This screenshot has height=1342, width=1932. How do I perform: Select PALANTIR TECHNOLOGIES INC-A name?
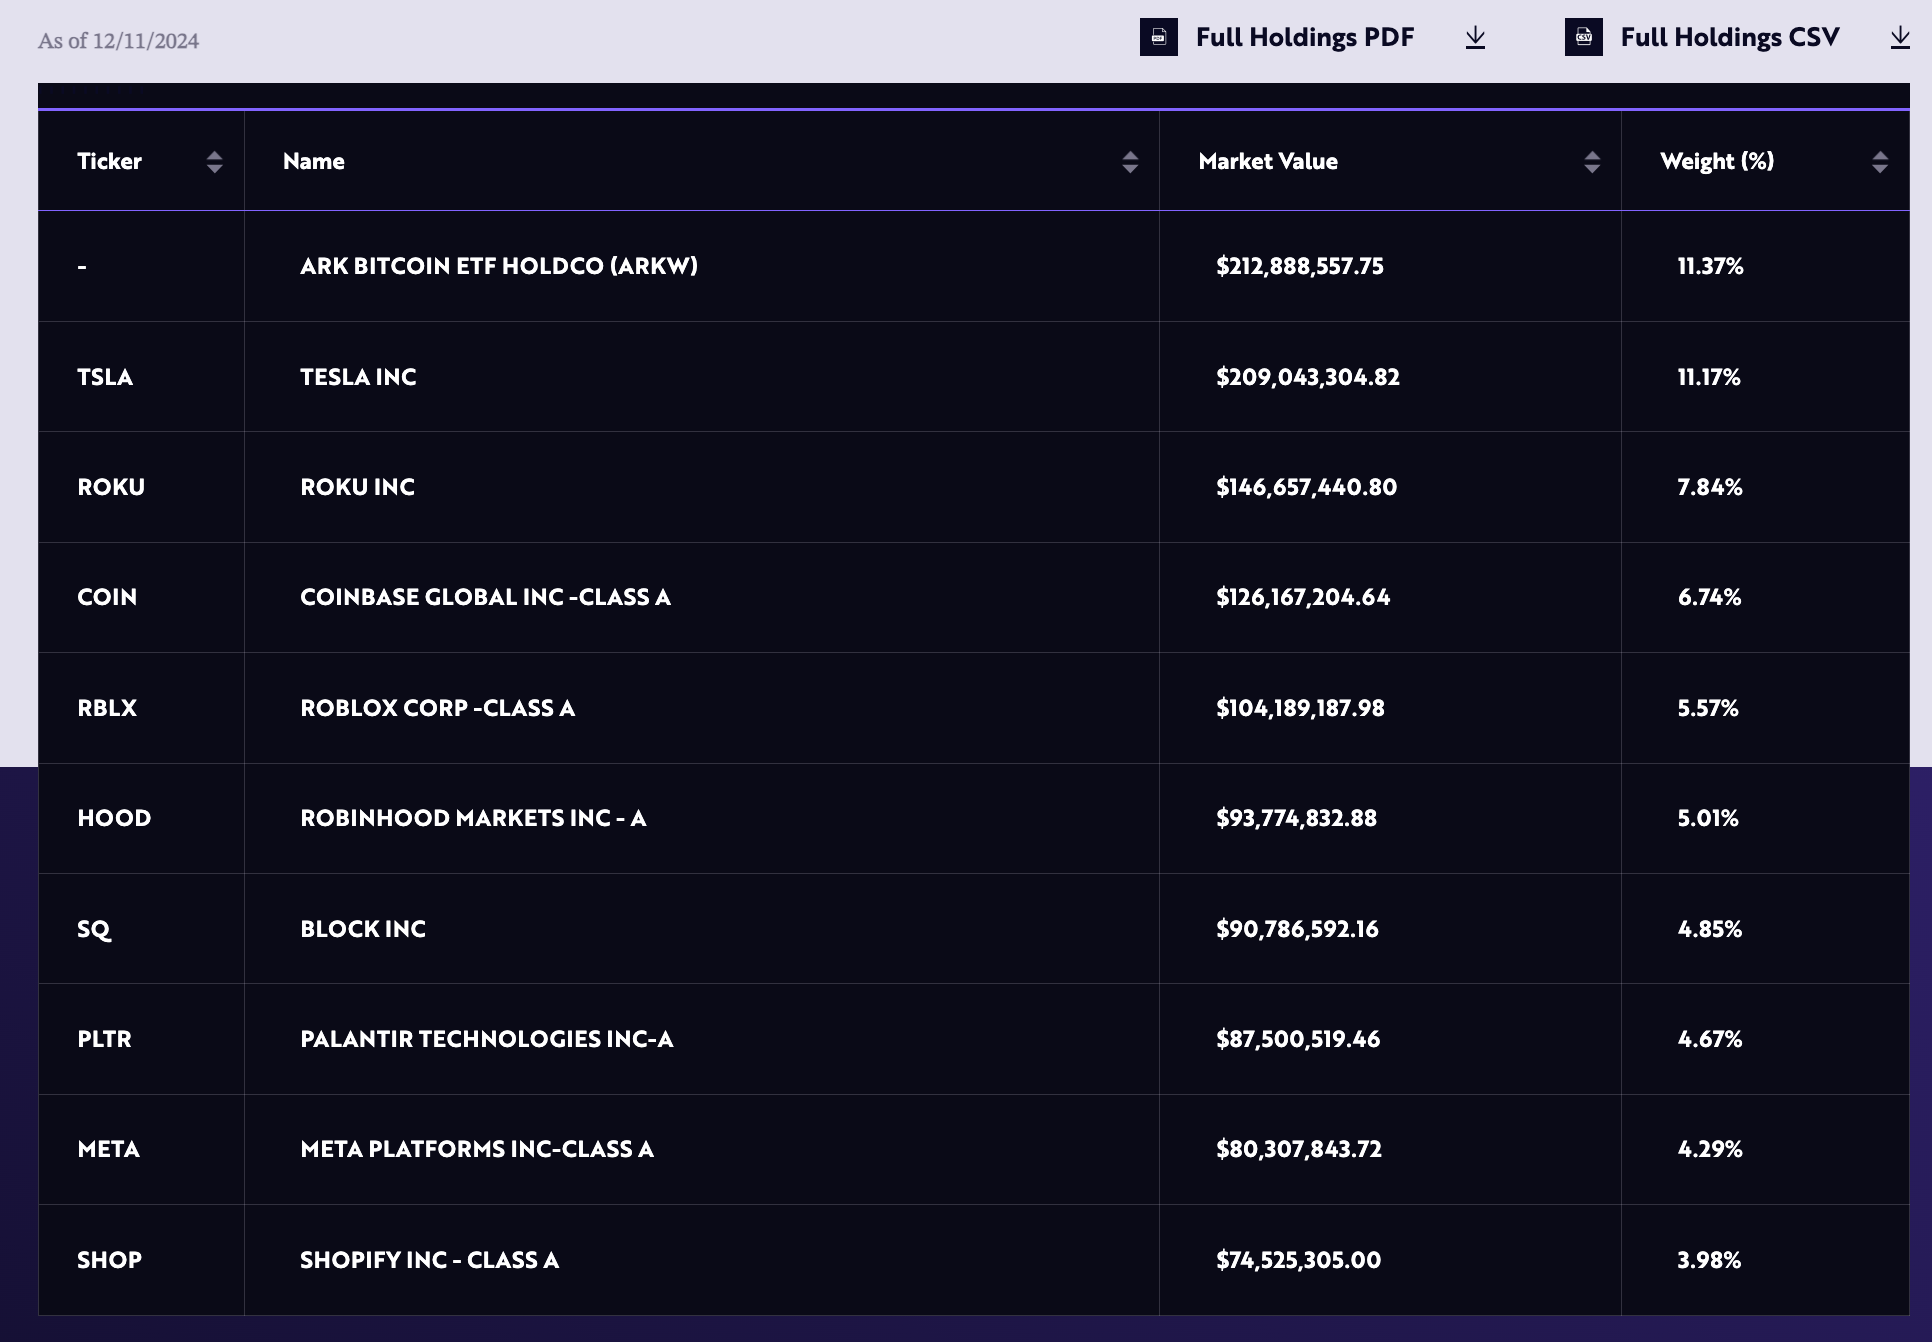pos(487,1039)
